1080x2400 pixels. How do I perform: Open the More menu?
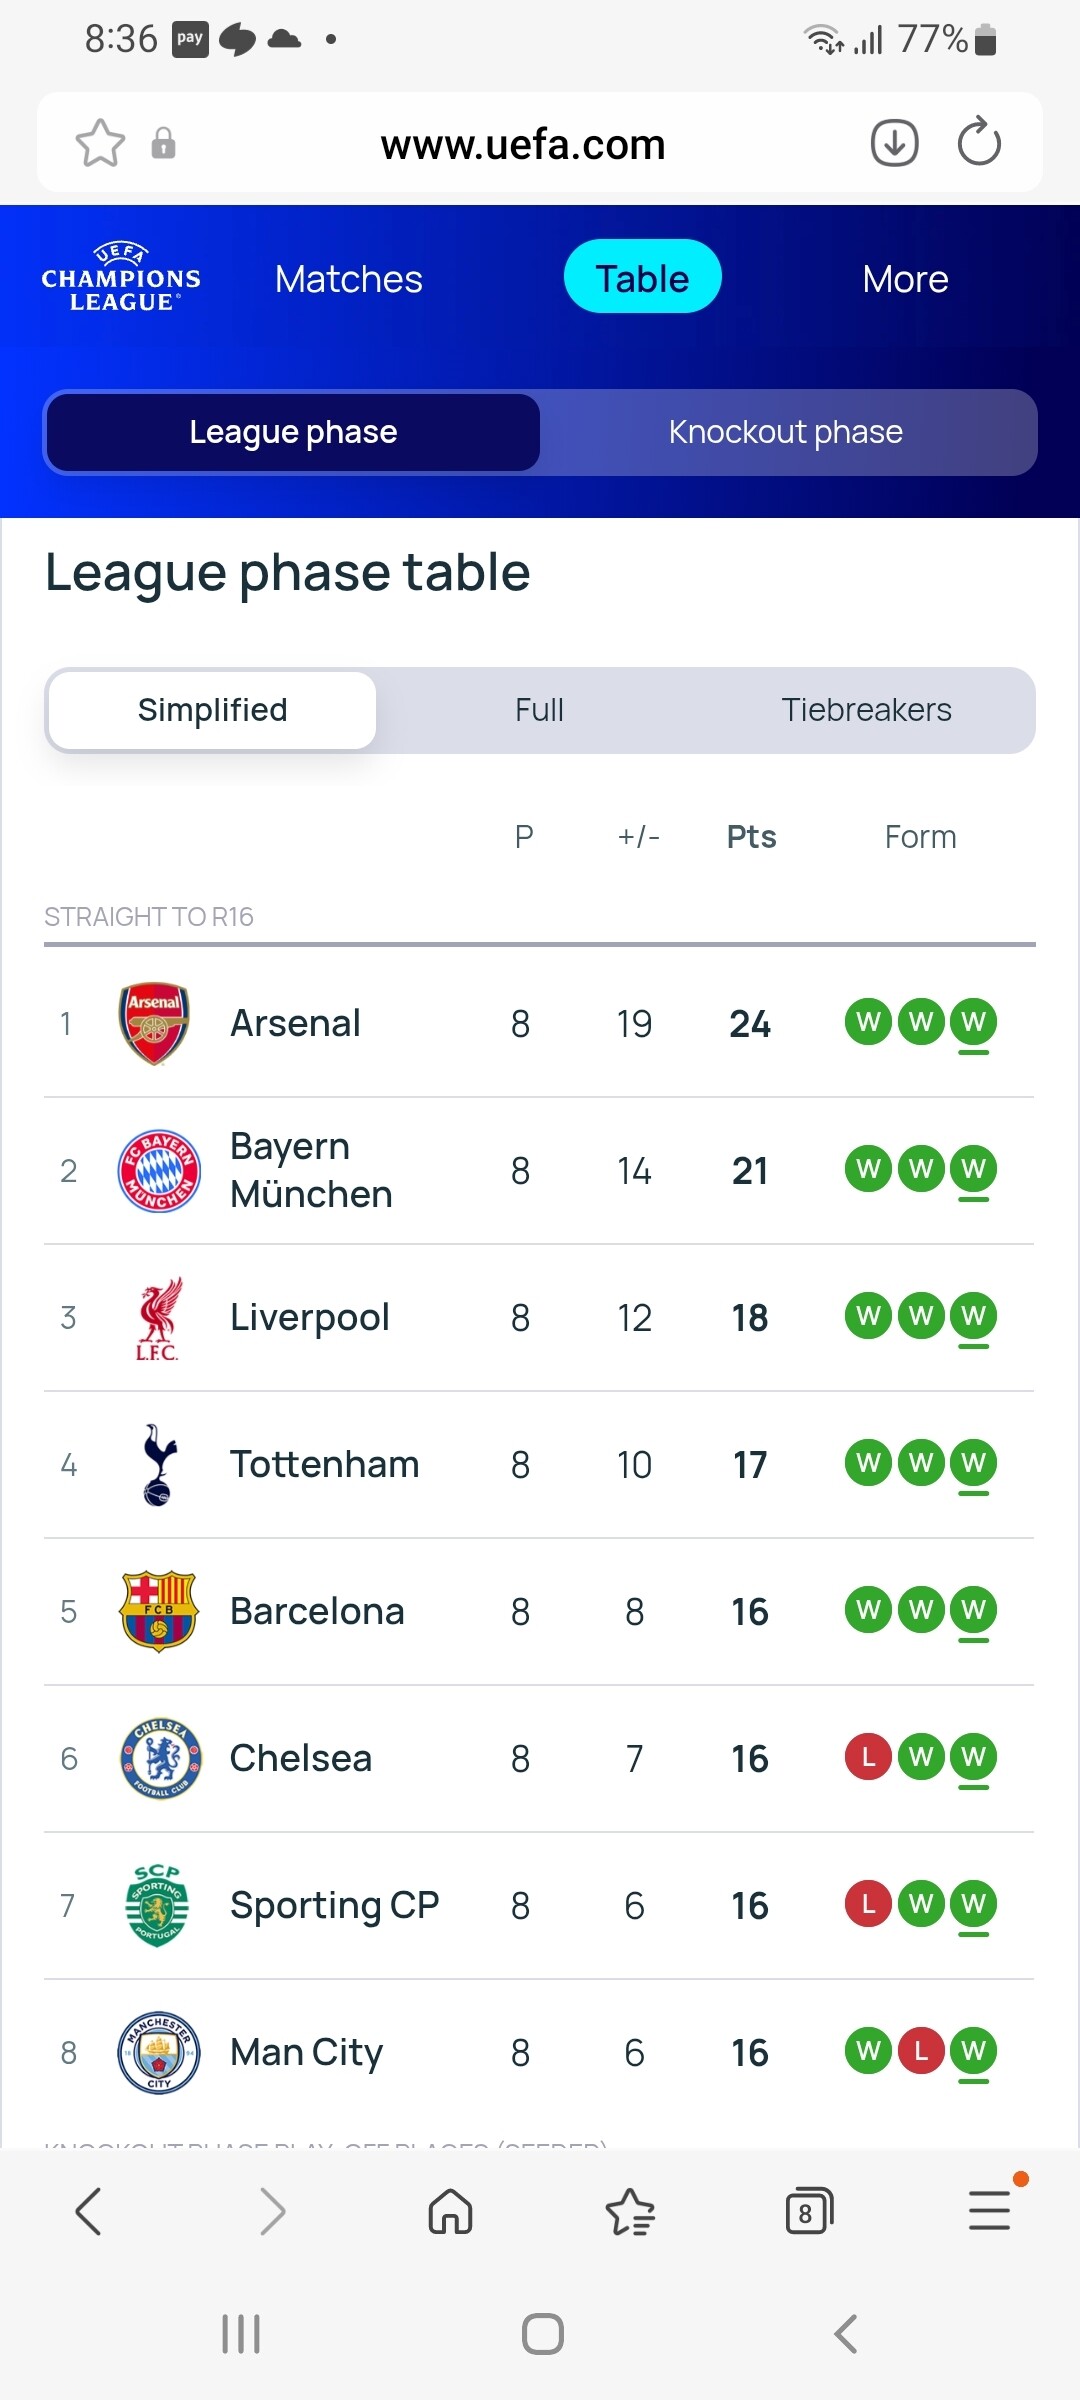(905, 279)
